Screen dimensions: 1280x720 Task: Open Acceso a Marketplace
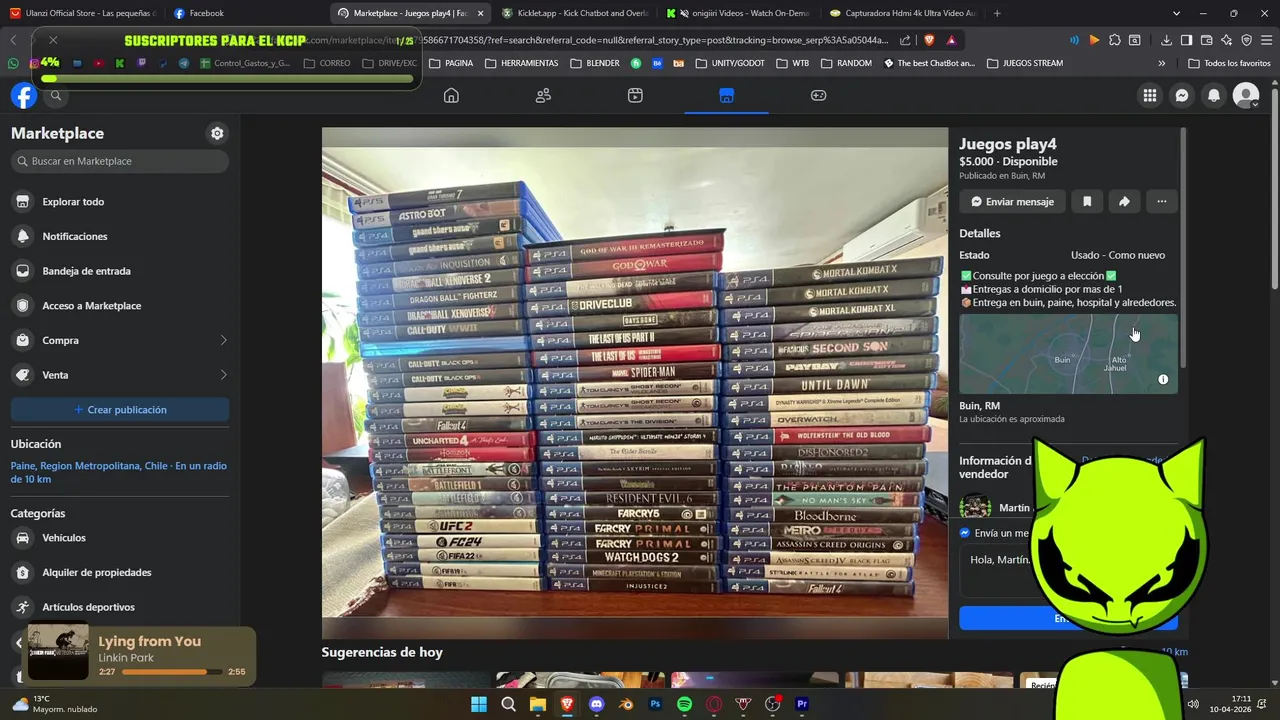tap(120, 306)
